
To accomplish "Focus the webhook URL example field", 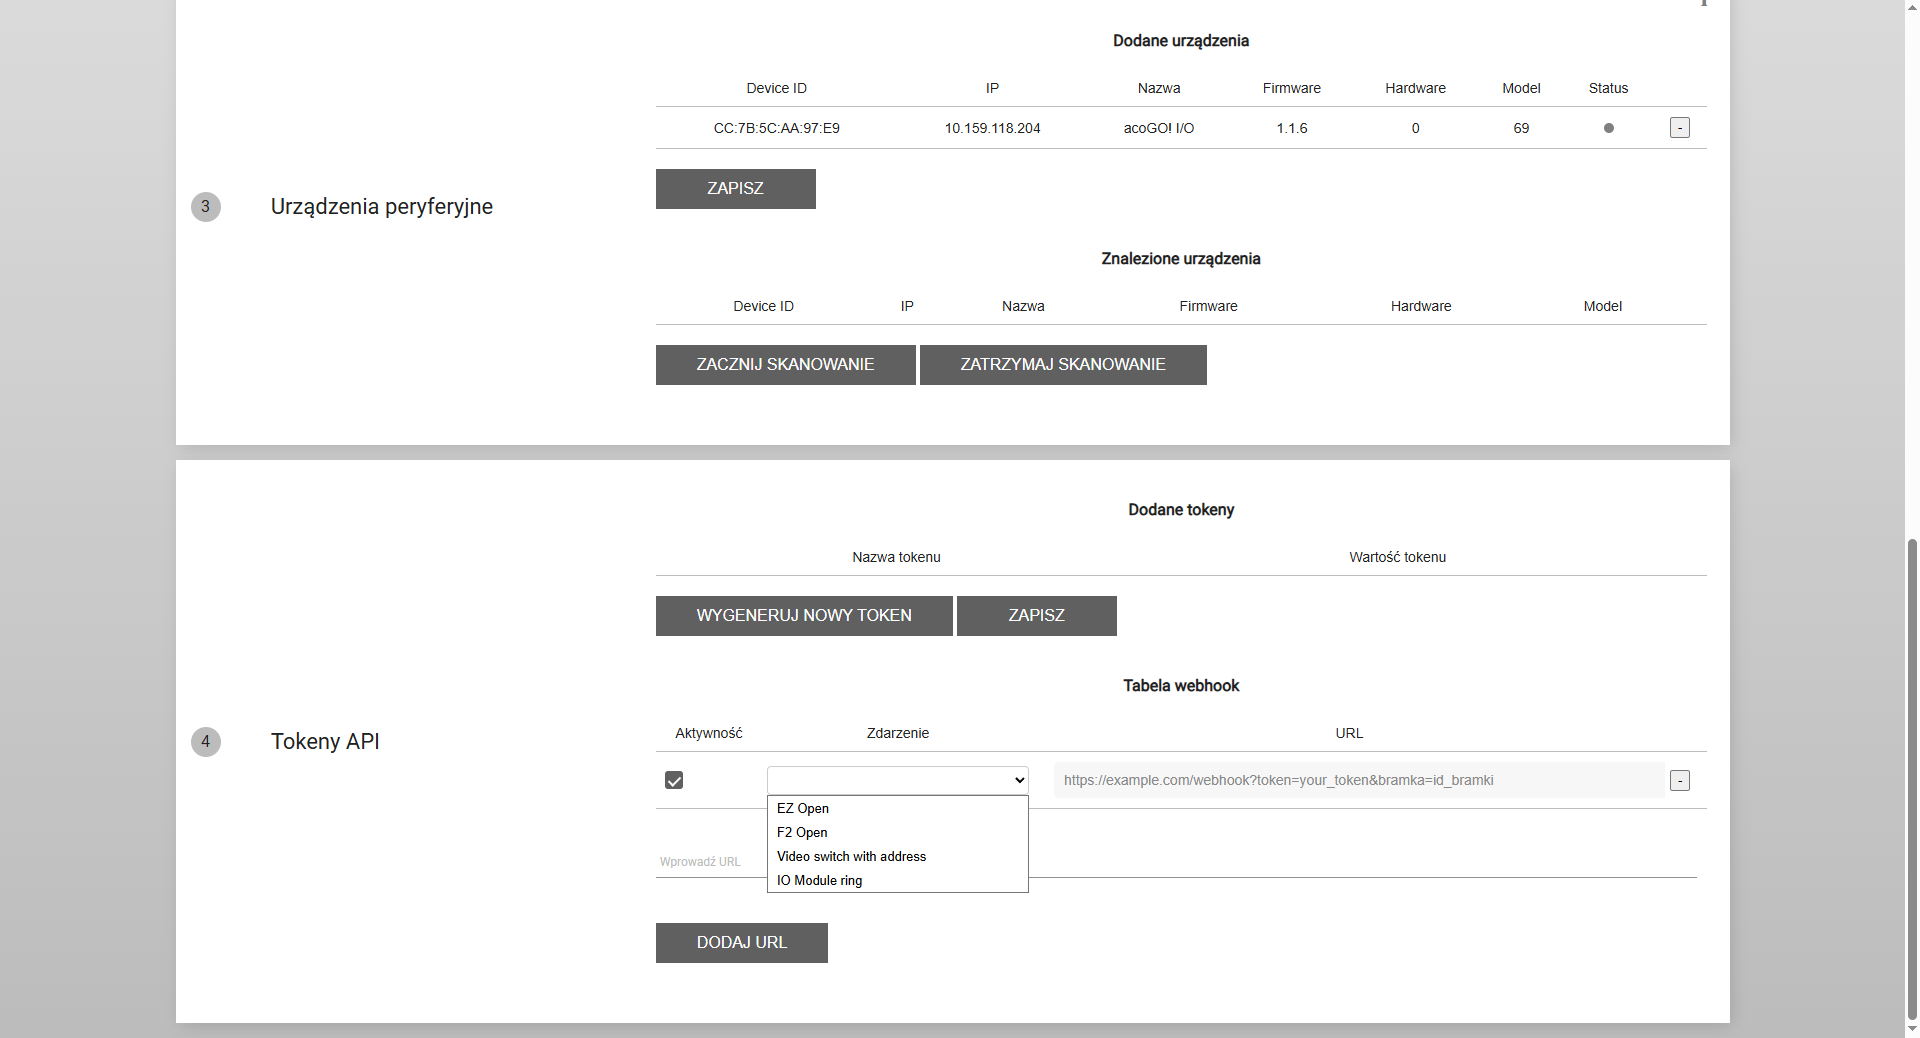I will 1358,781.
